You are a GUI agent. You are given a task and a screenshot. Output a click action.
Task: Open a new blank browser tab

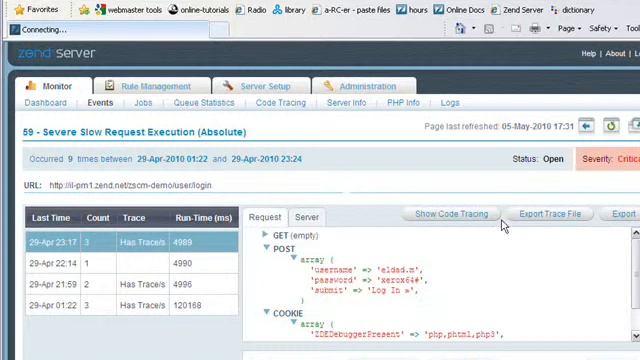219,30
